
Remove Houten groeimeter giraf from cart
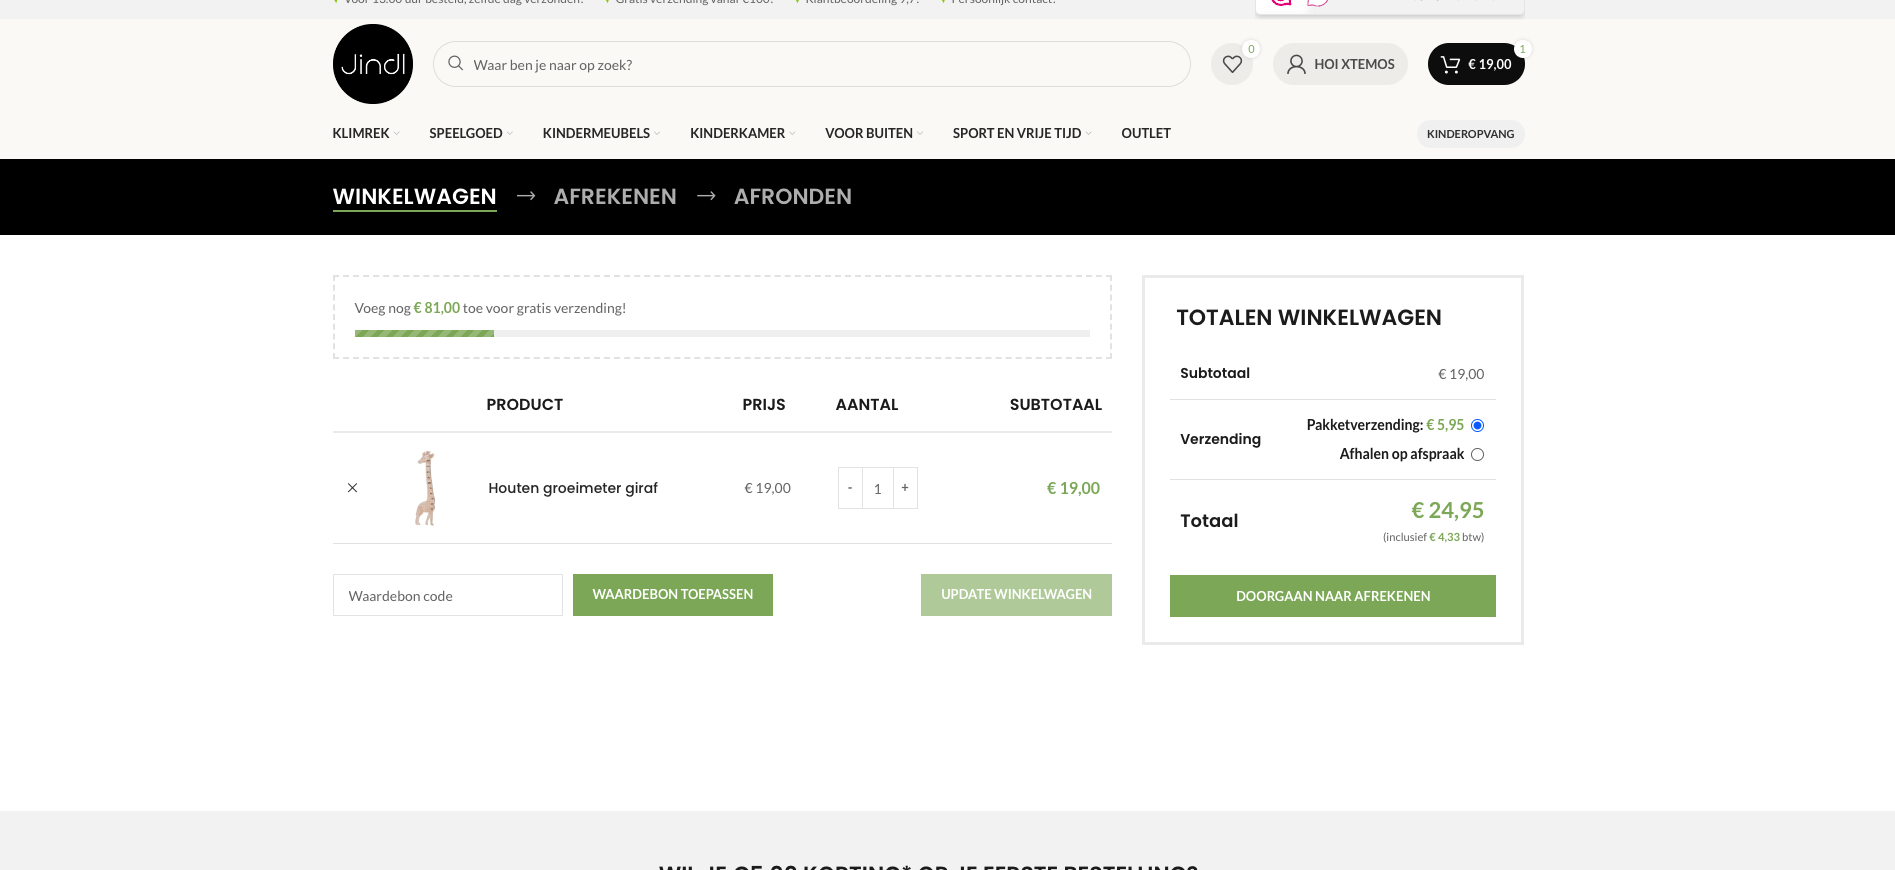coord(352,488)
